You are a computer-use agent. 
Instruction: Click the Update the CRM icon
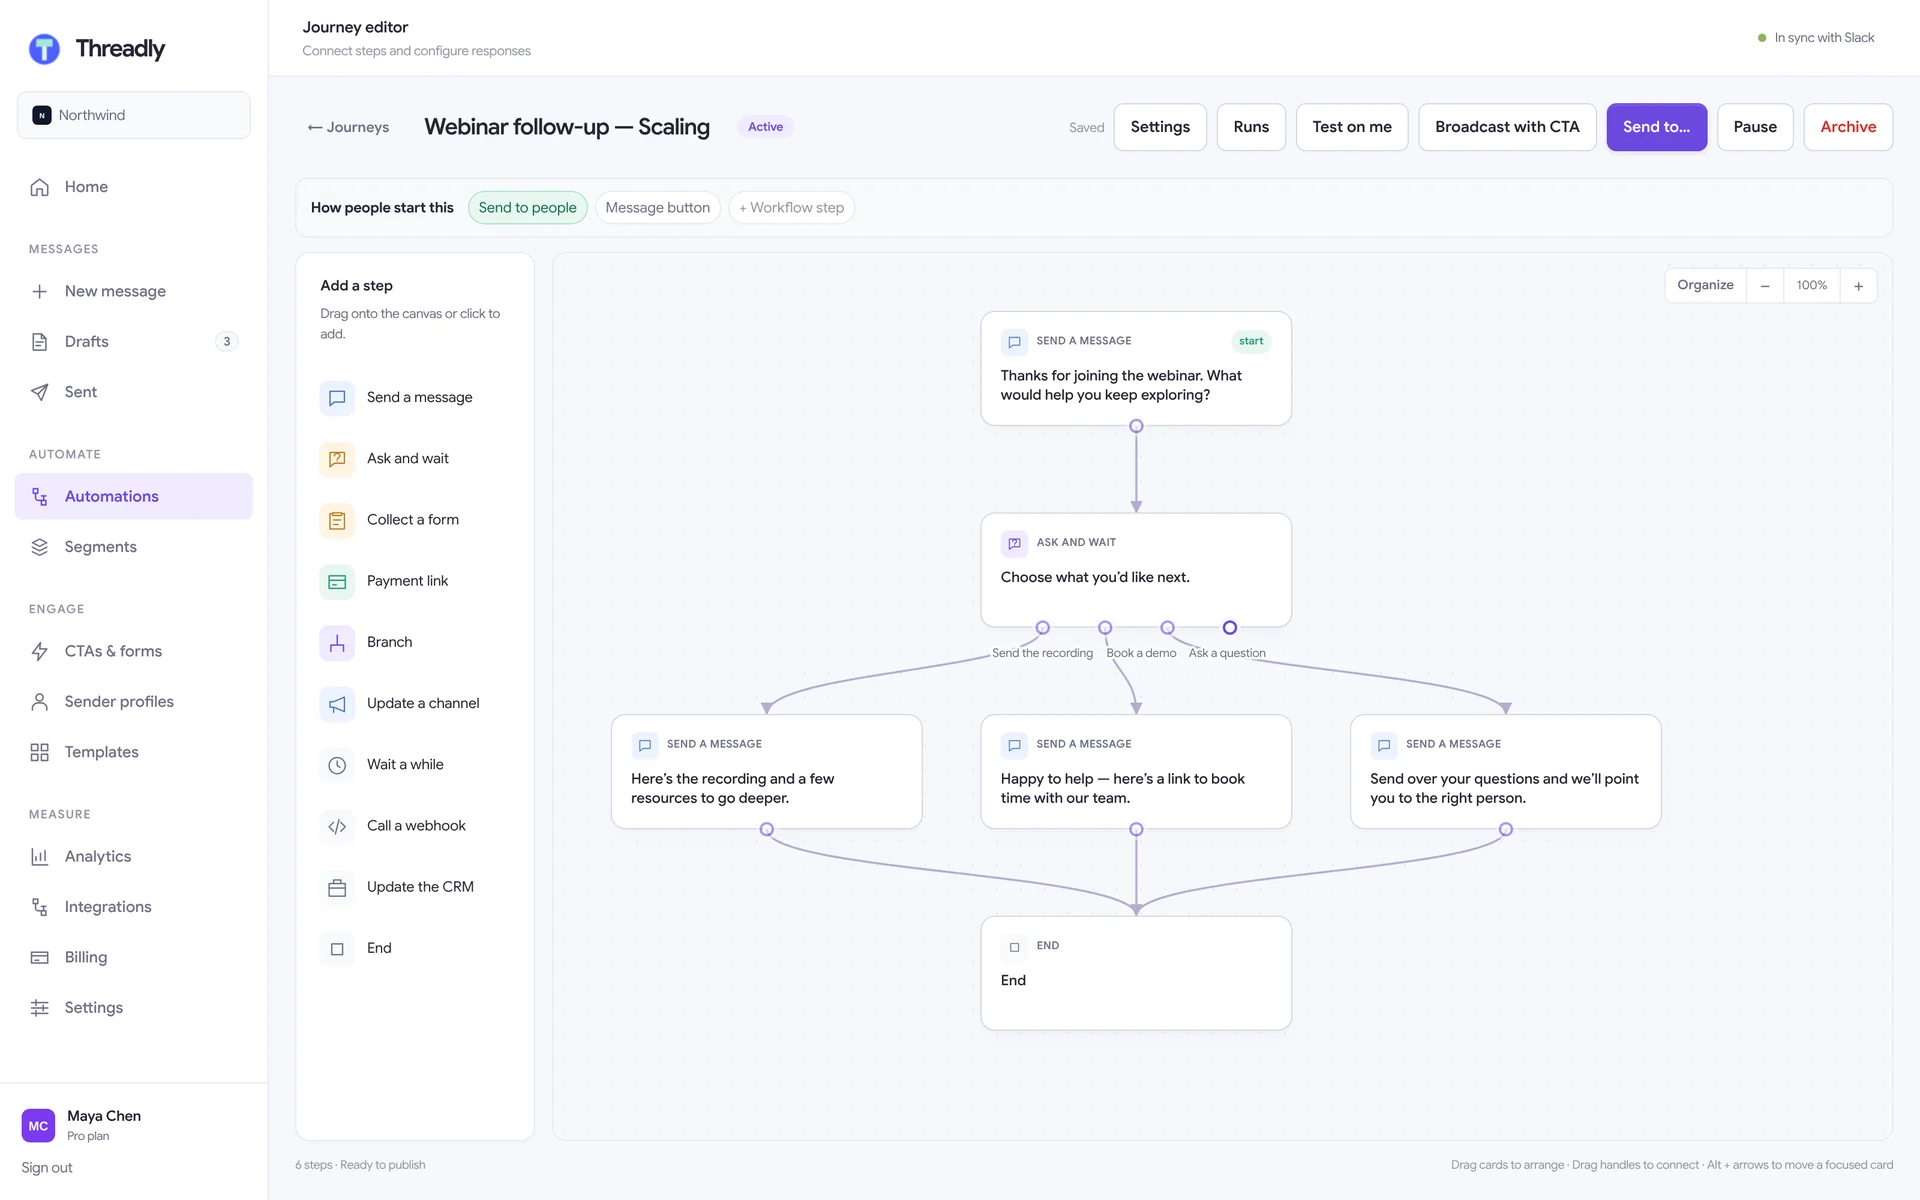click(x=337, y=887)
